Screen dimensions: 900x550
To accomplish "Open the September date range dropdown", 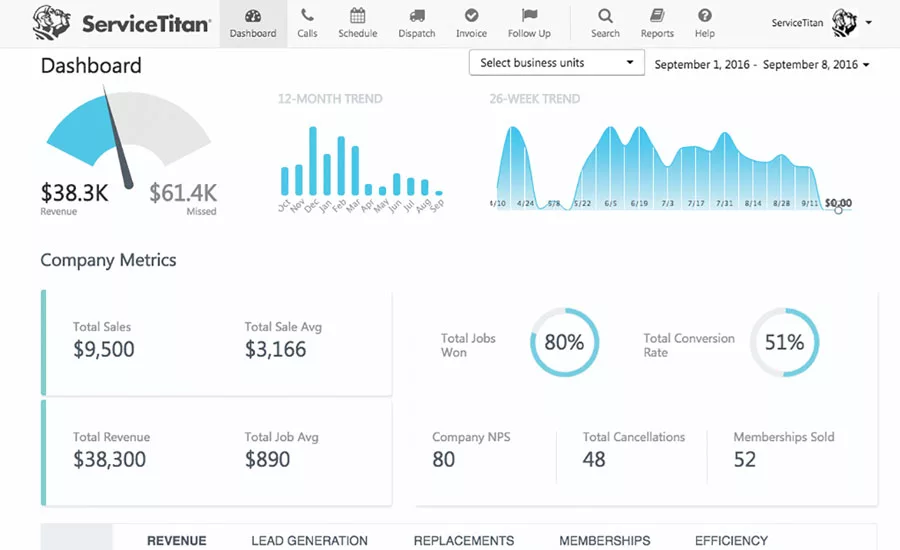I will pyautogui.click(x=762, y=64).
